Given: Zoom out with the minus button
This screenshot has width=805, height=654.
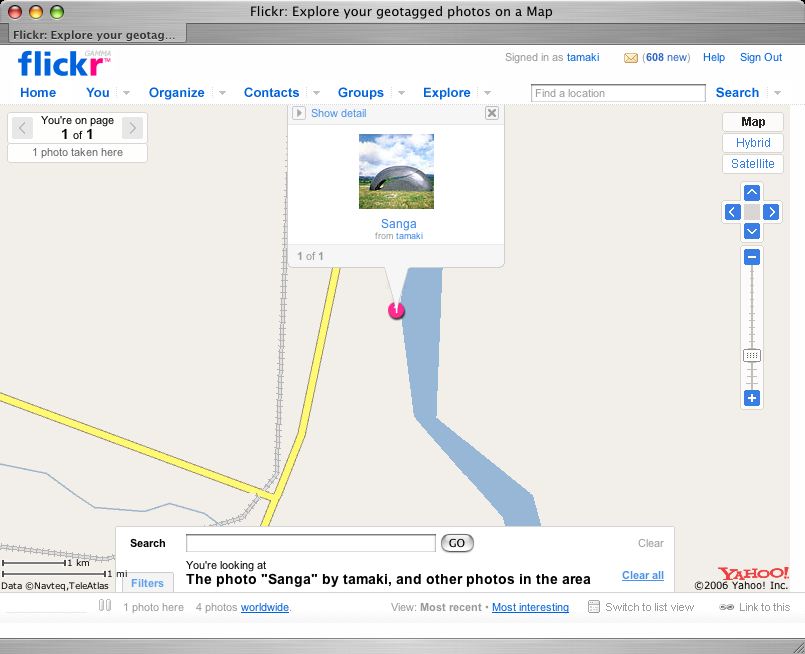Looking at the screenshot, I should (x=752, y=257).
